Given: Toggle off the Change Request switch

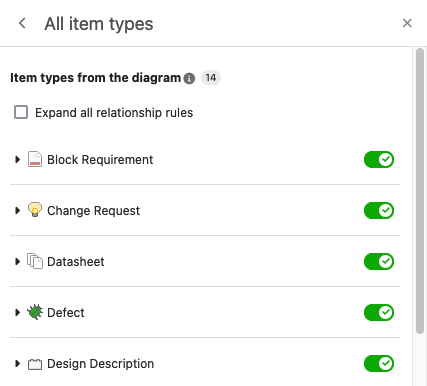Looking at the screenshot, I should point(379,210).
